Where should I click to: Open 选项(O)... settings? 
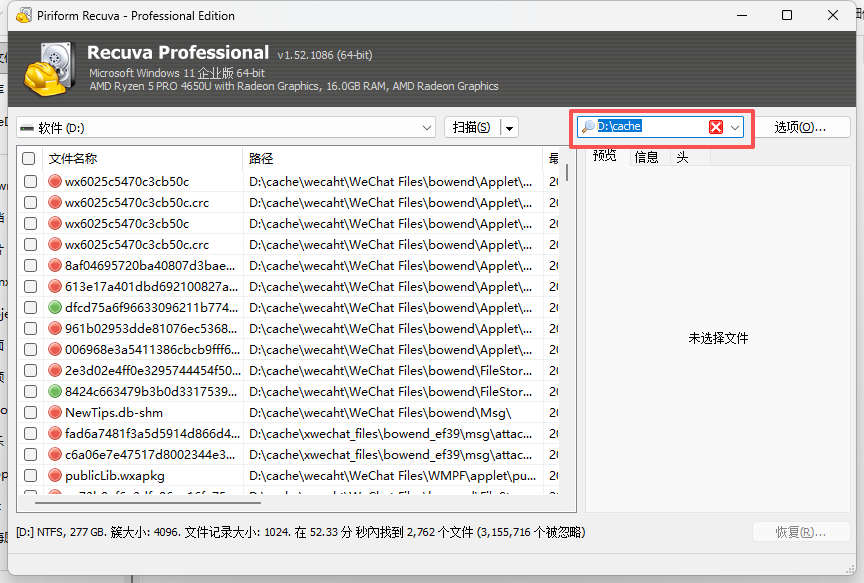(800, 127)
